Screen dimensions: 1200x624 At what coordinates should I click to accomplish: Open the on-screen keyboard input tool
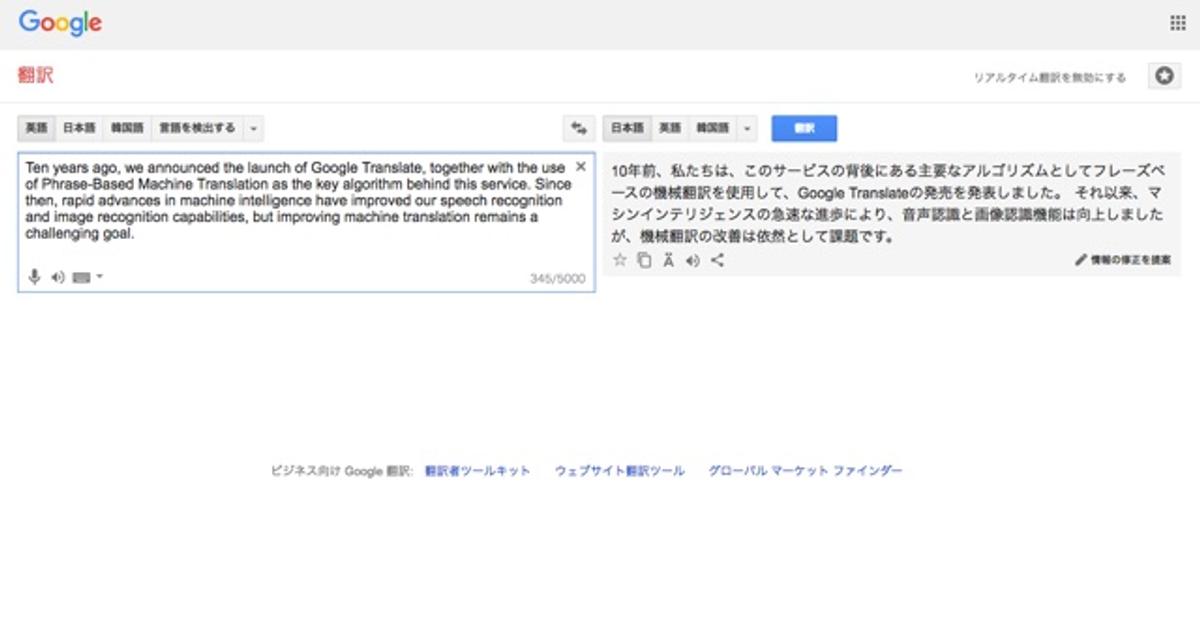point(81,277)
